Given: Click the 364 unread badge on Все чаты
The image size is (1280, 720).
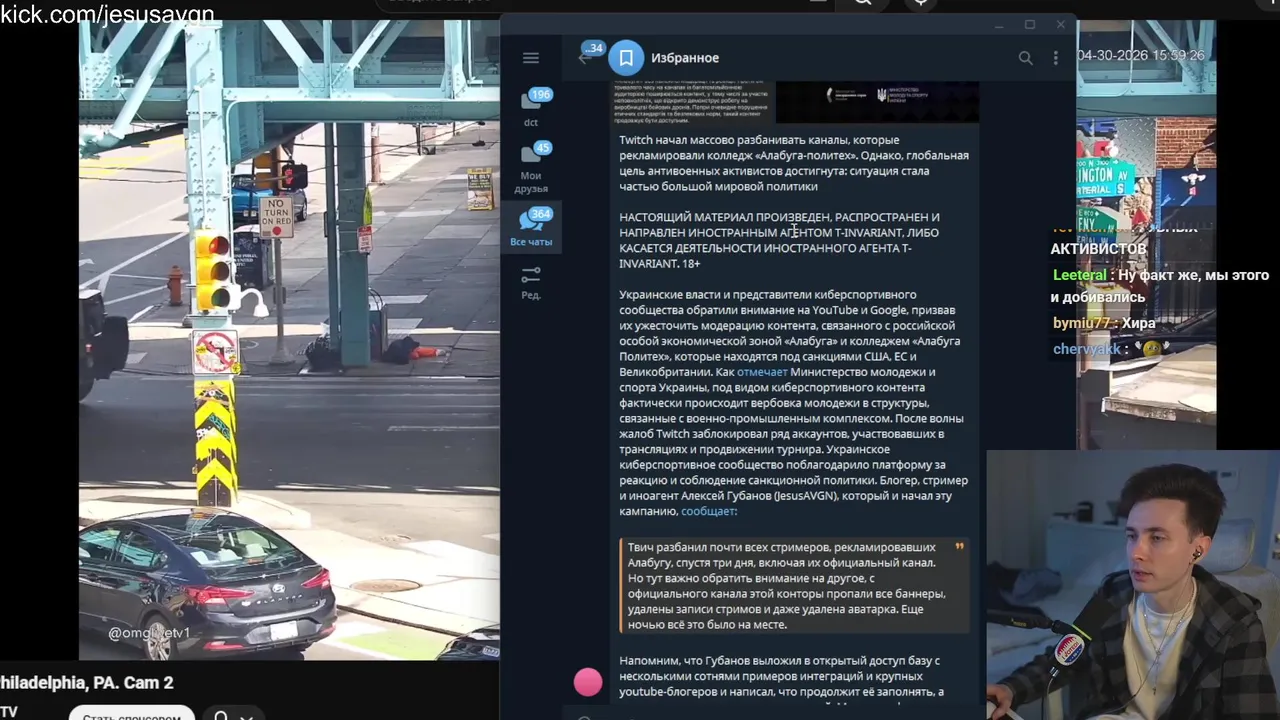Looking at the screenshot, I should (541, 214).
